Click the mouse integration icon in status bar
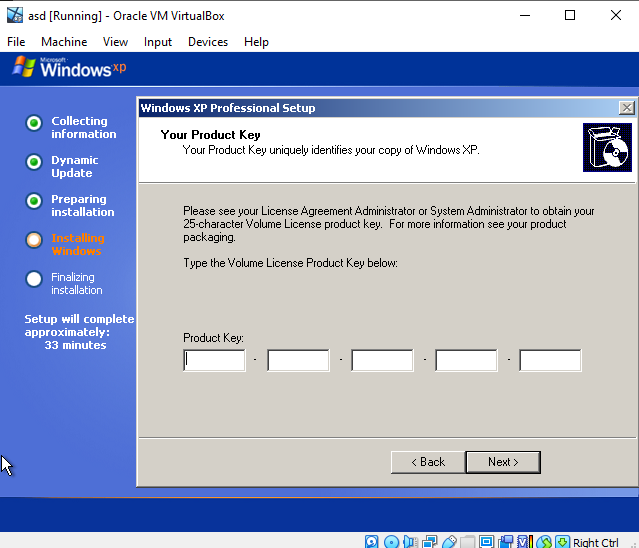Viewport: 639px width, 548px height. [545, 541]
